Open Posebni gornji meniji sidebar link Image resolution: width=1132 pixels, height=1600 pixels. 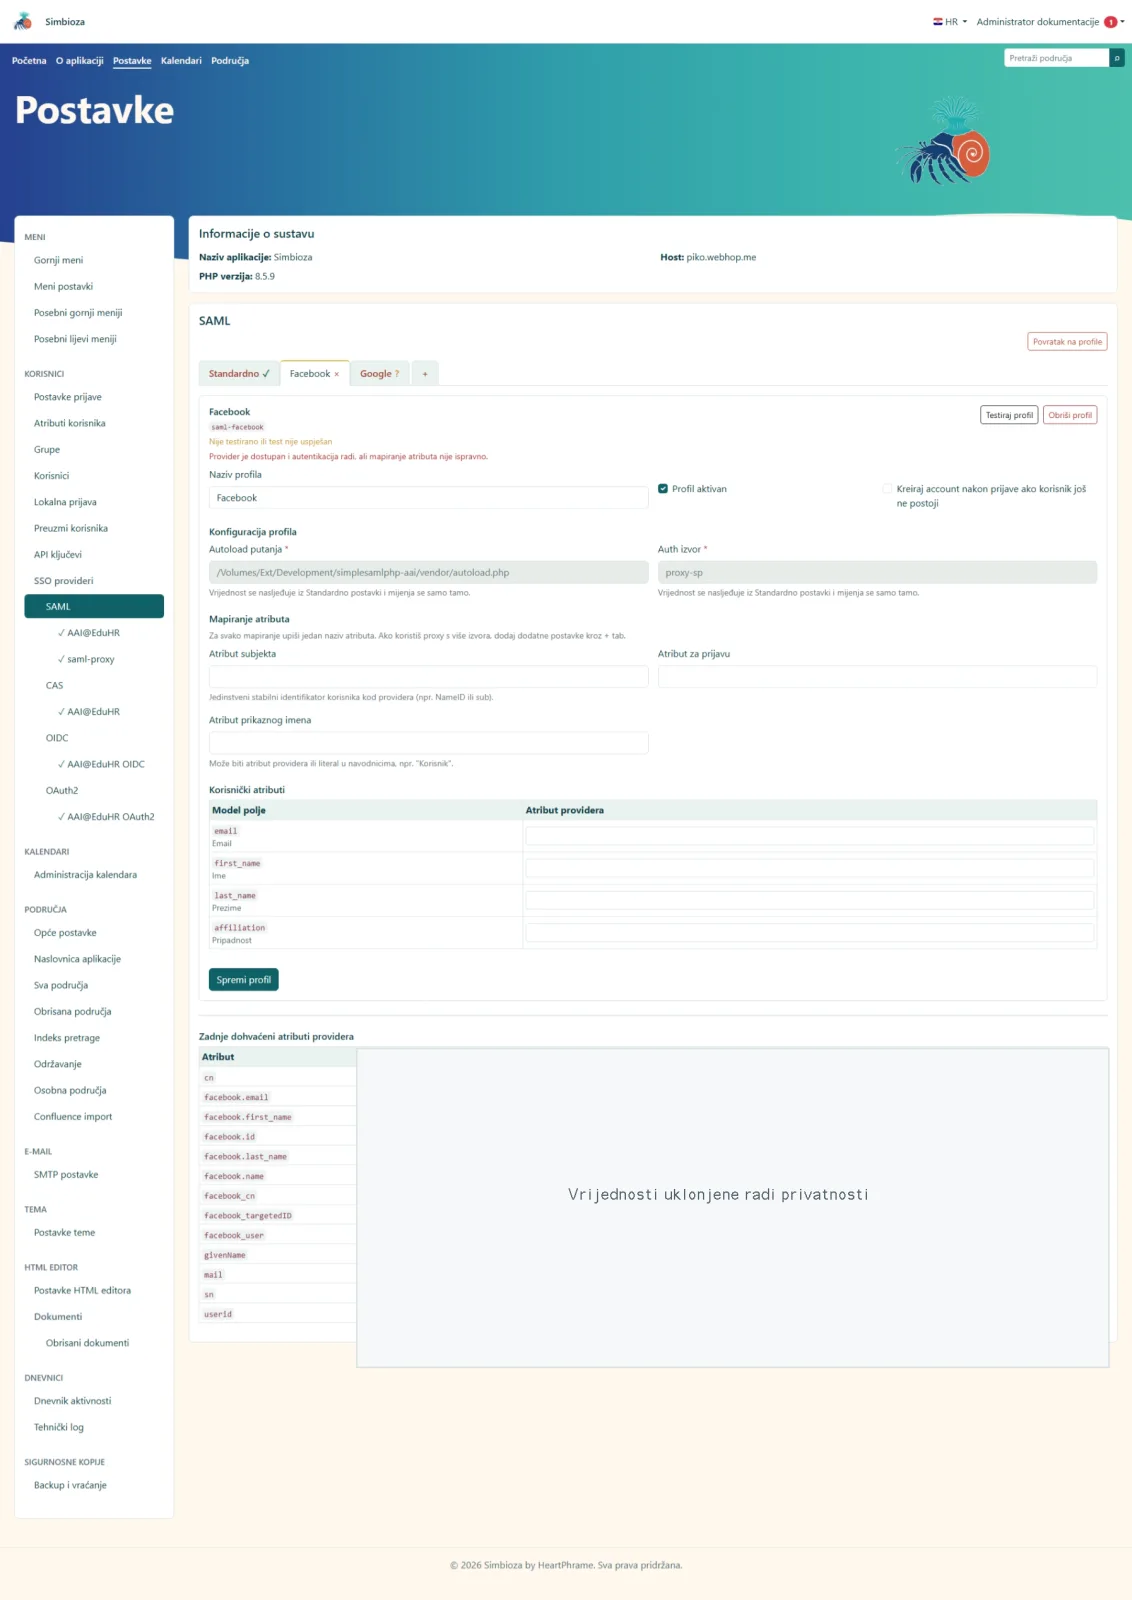point(78,313)
